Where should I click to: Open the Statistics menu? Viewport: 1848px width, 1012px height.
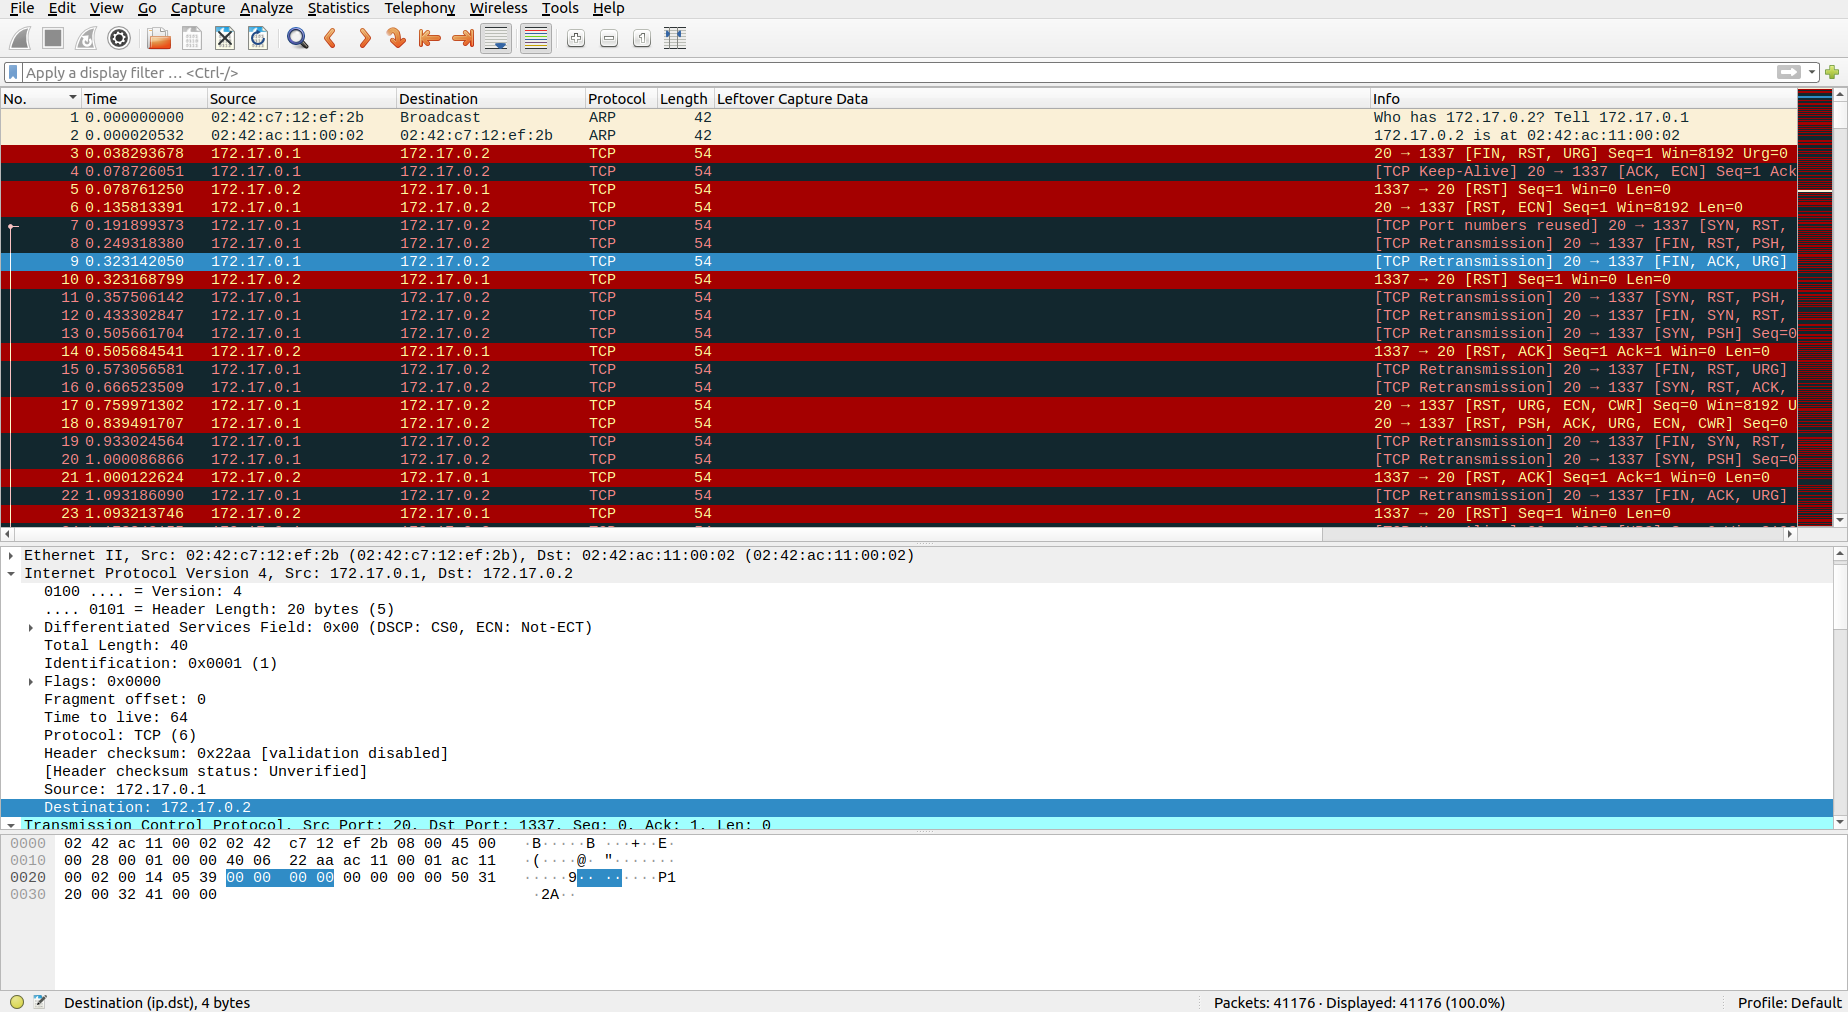click(x=338, y=8)
